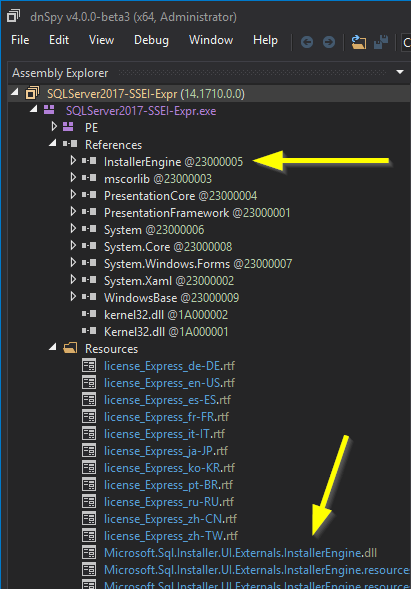Select kernel32.dll @1A000002 entry
Screen dimensions: 411x589
(166, 315)
